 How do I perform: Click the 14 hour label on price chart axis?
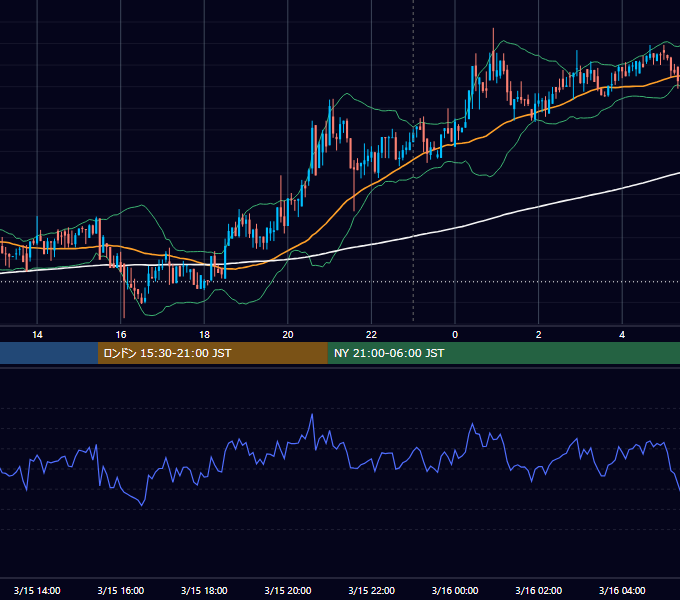(x=37, y=335)
